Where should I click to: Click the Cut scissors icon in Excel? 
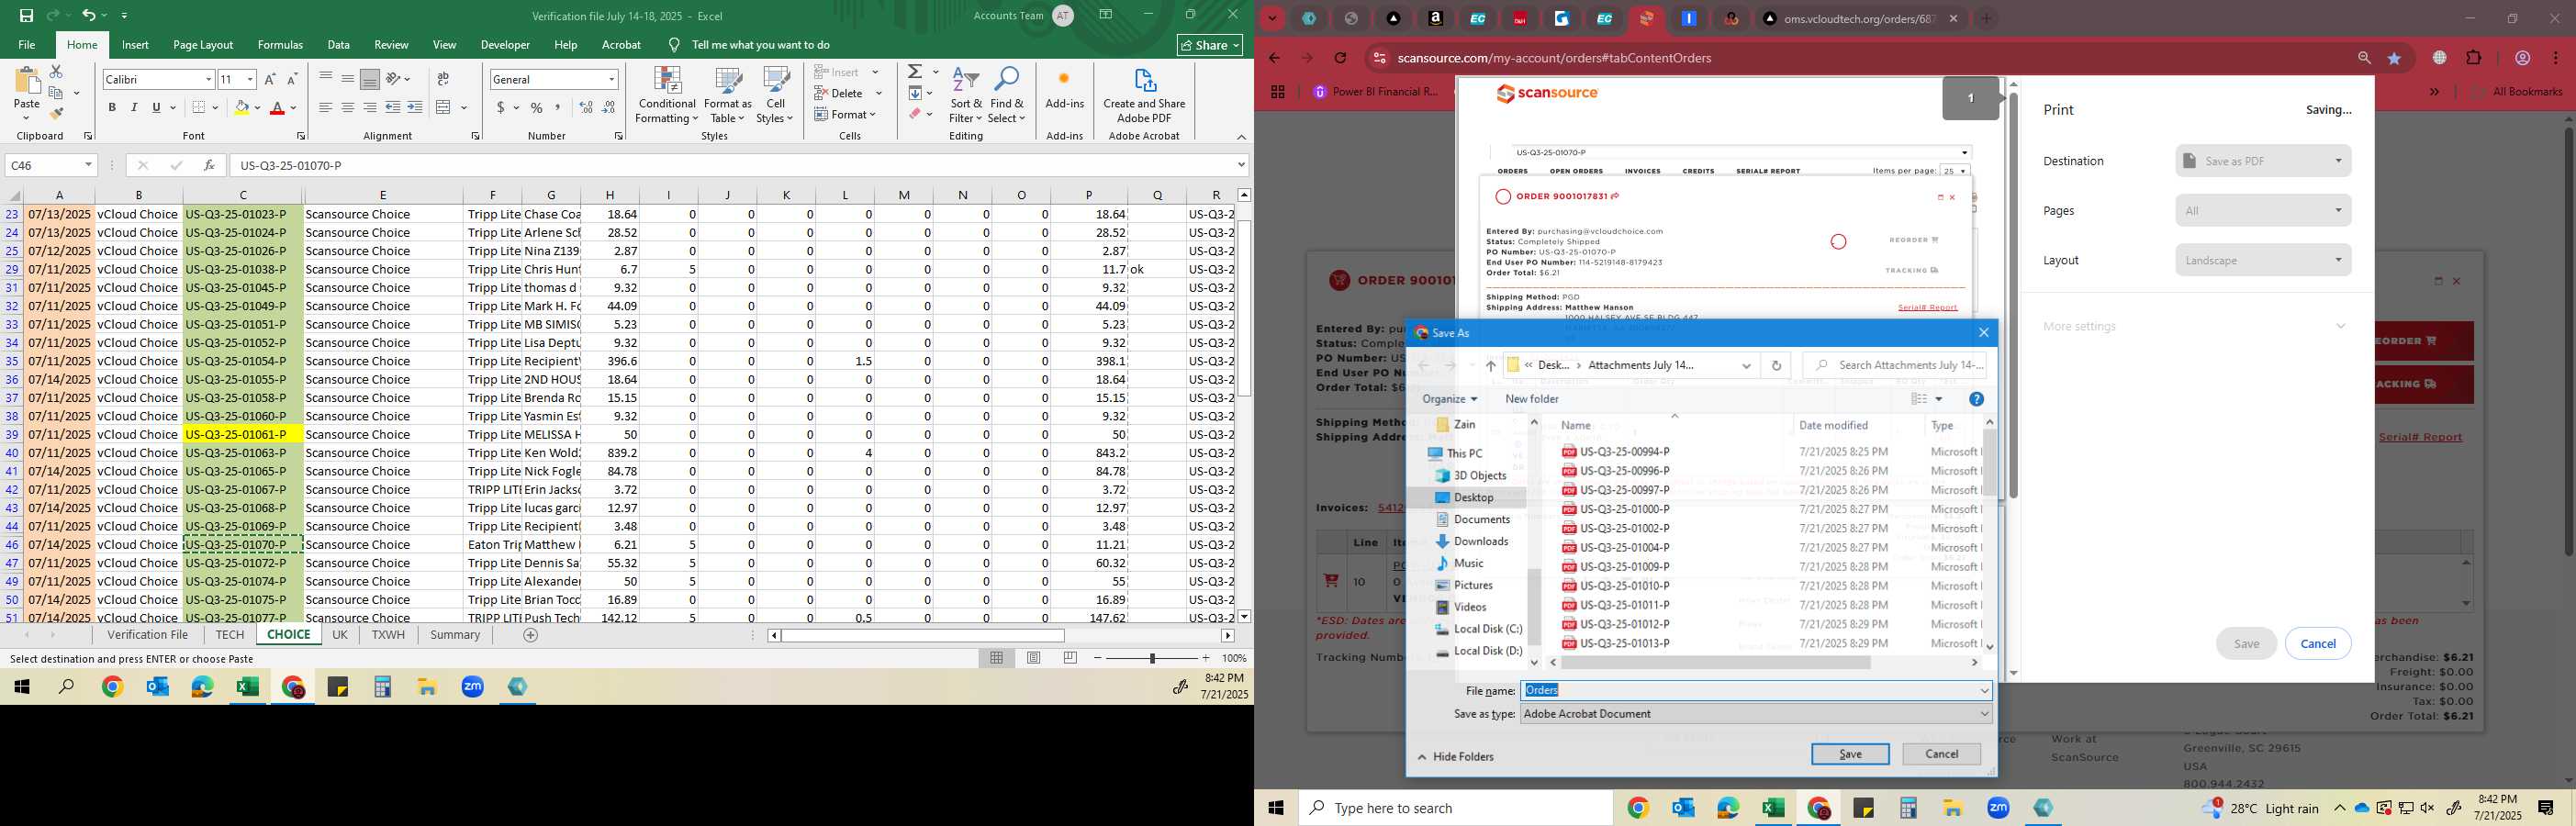[x=56, y=72]
